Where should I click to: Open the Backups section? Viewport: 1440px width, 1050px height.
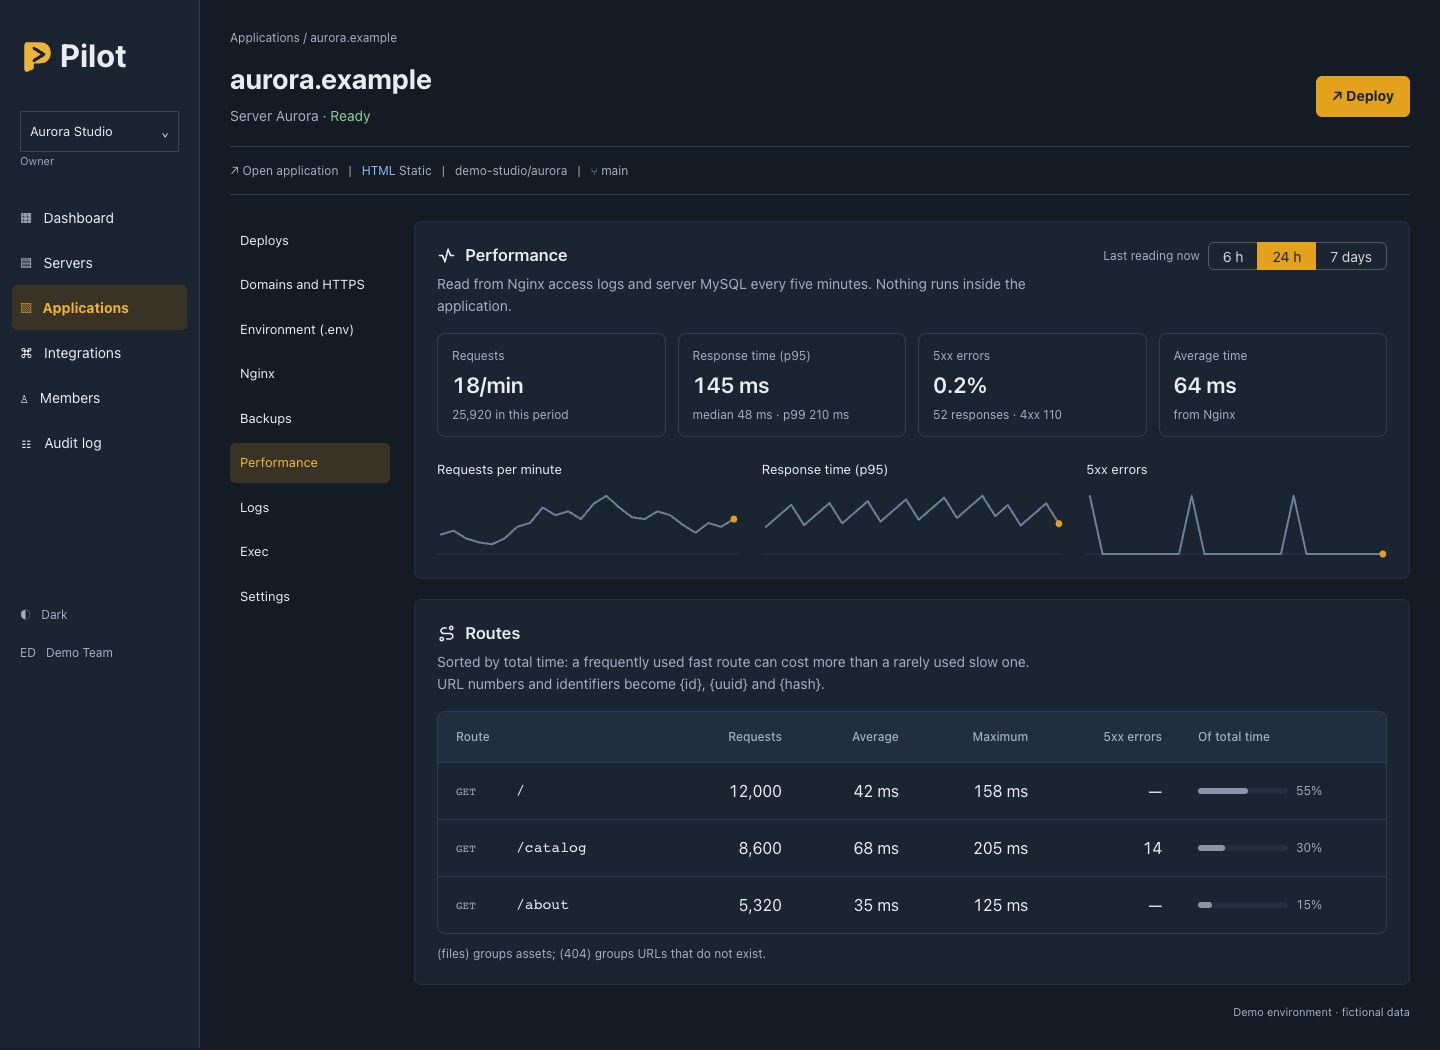click(x=310, y=419)
